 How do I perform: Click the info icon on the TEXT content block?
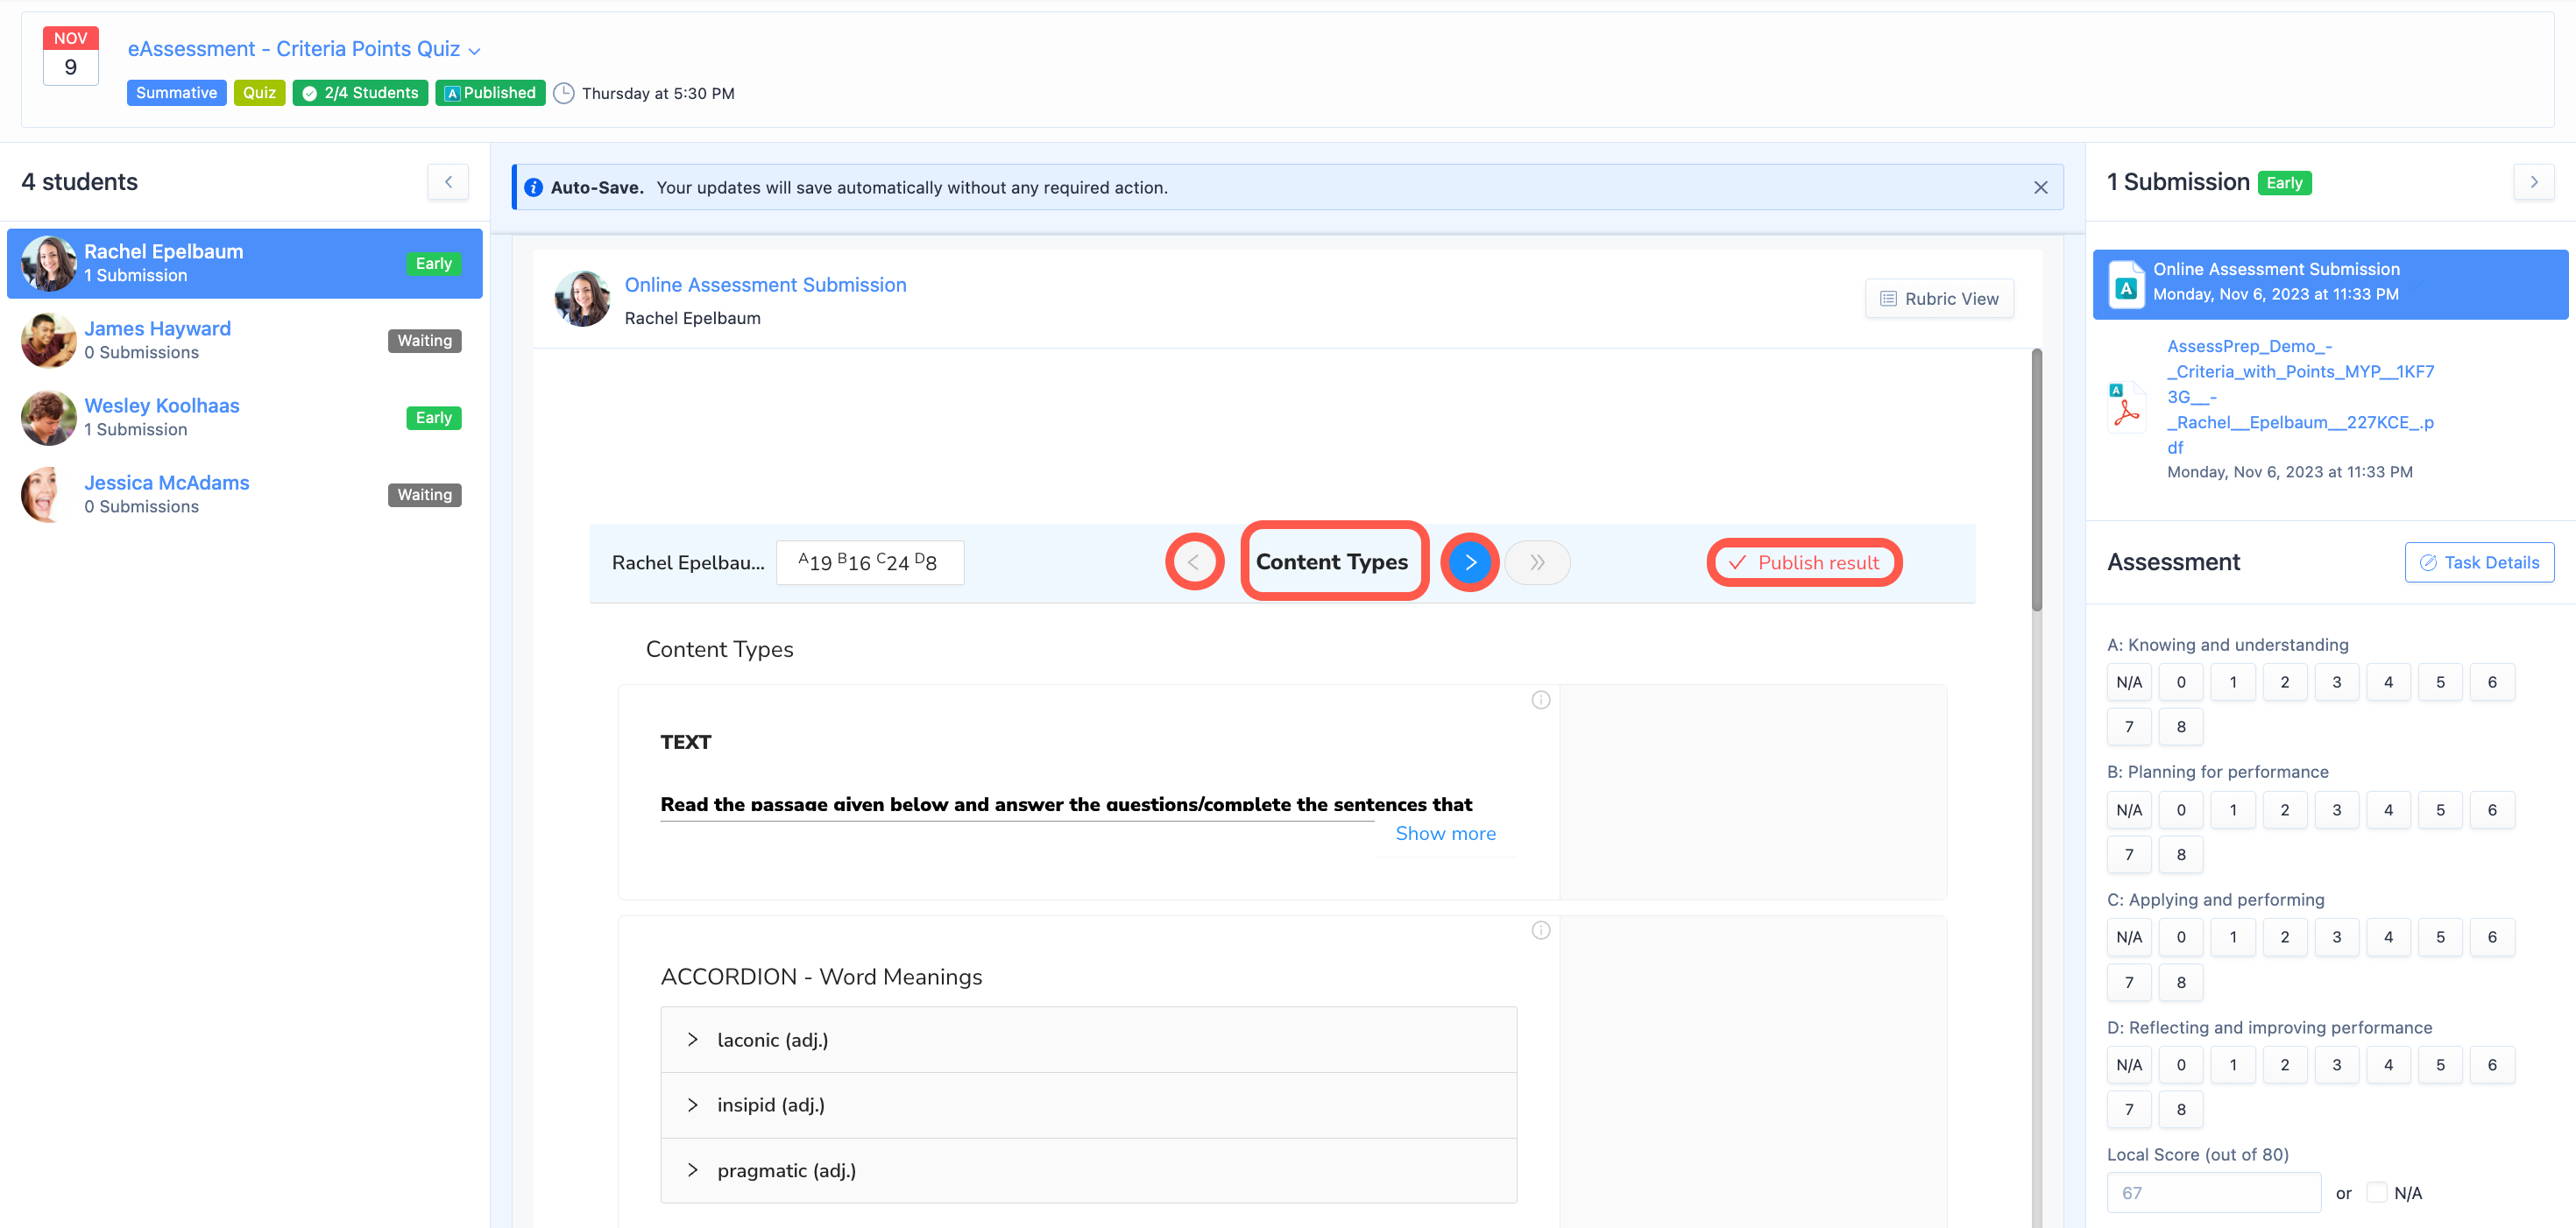[x=1540, y=700]
